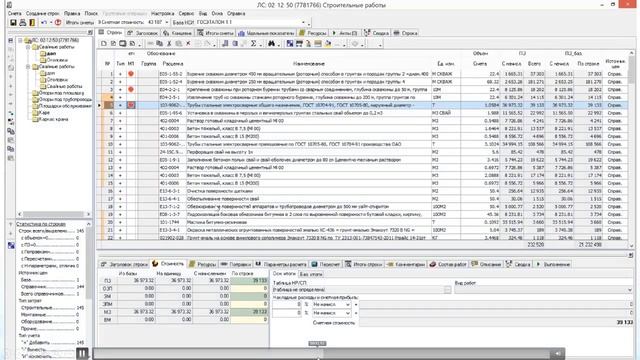The width and height of the screenshot is (640, 360).
Task: Click the browse button beside Таблица НР/СП field
Action: (x=447, y=290)
